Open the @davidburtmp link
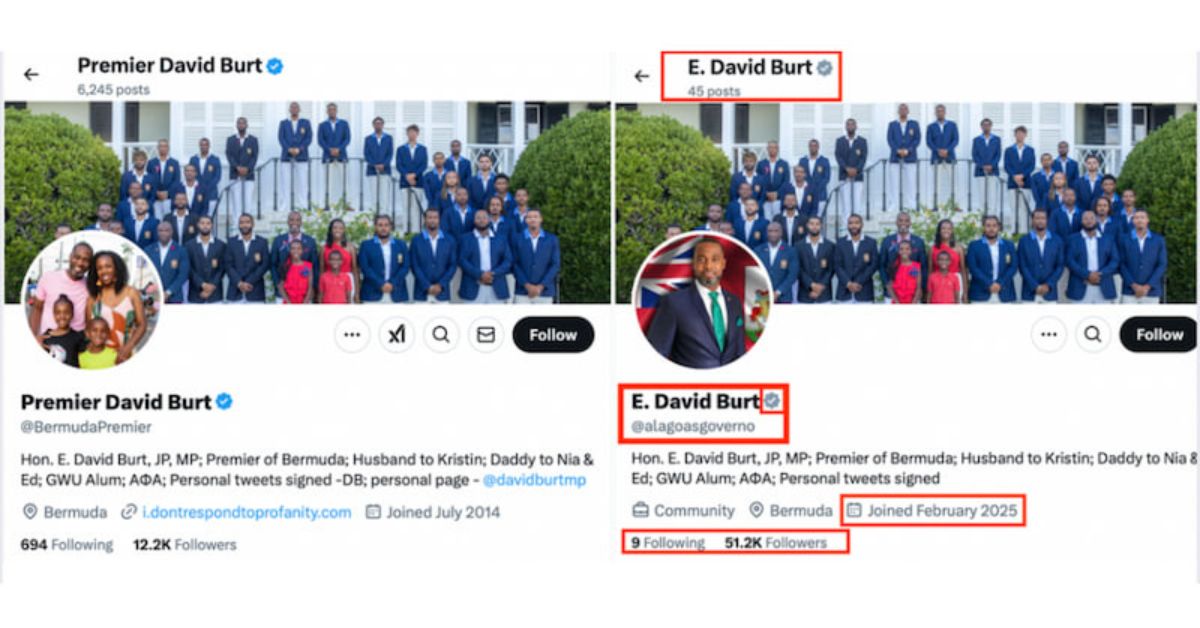The height and width of the screenshot is (628, 1200). click(534, 480)
